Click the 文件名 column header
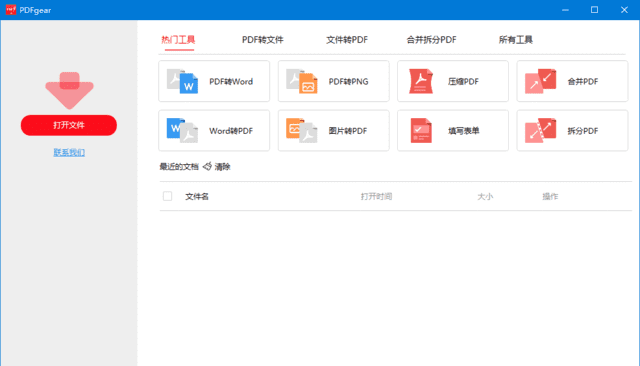The height and width of the screenshot is (366, 640). [x=197, y=197]
